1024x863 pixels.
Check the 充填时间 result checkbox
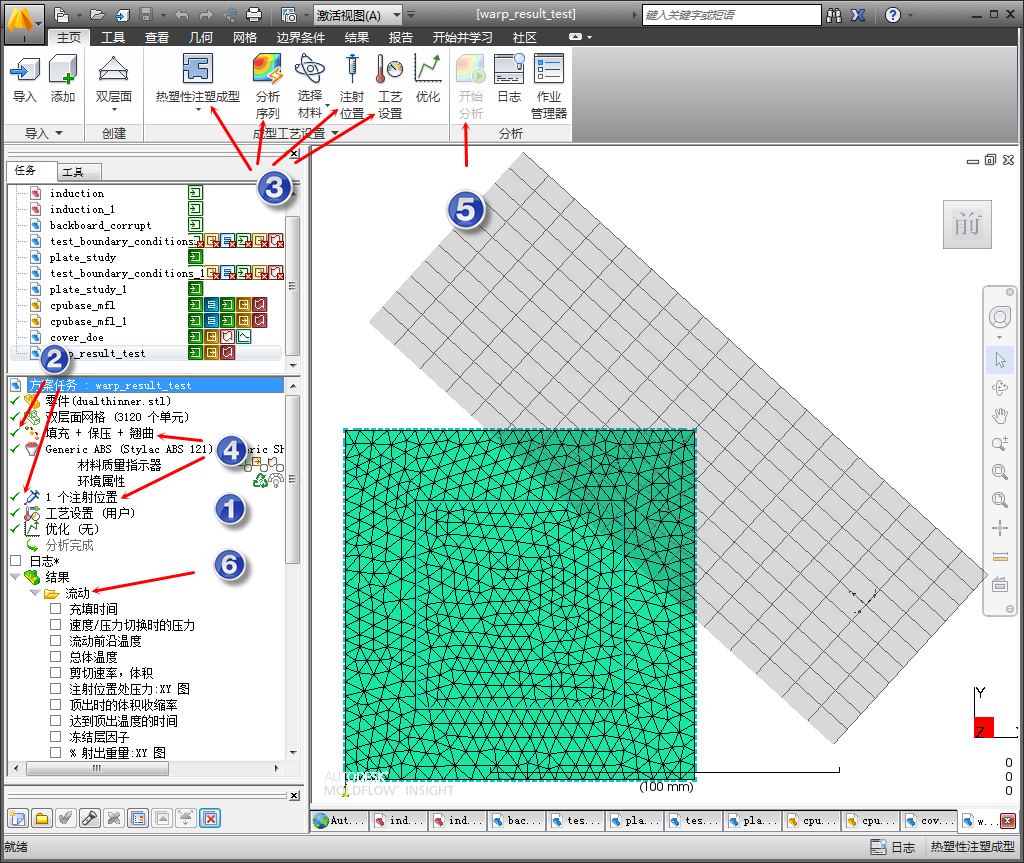click(56, 608)
